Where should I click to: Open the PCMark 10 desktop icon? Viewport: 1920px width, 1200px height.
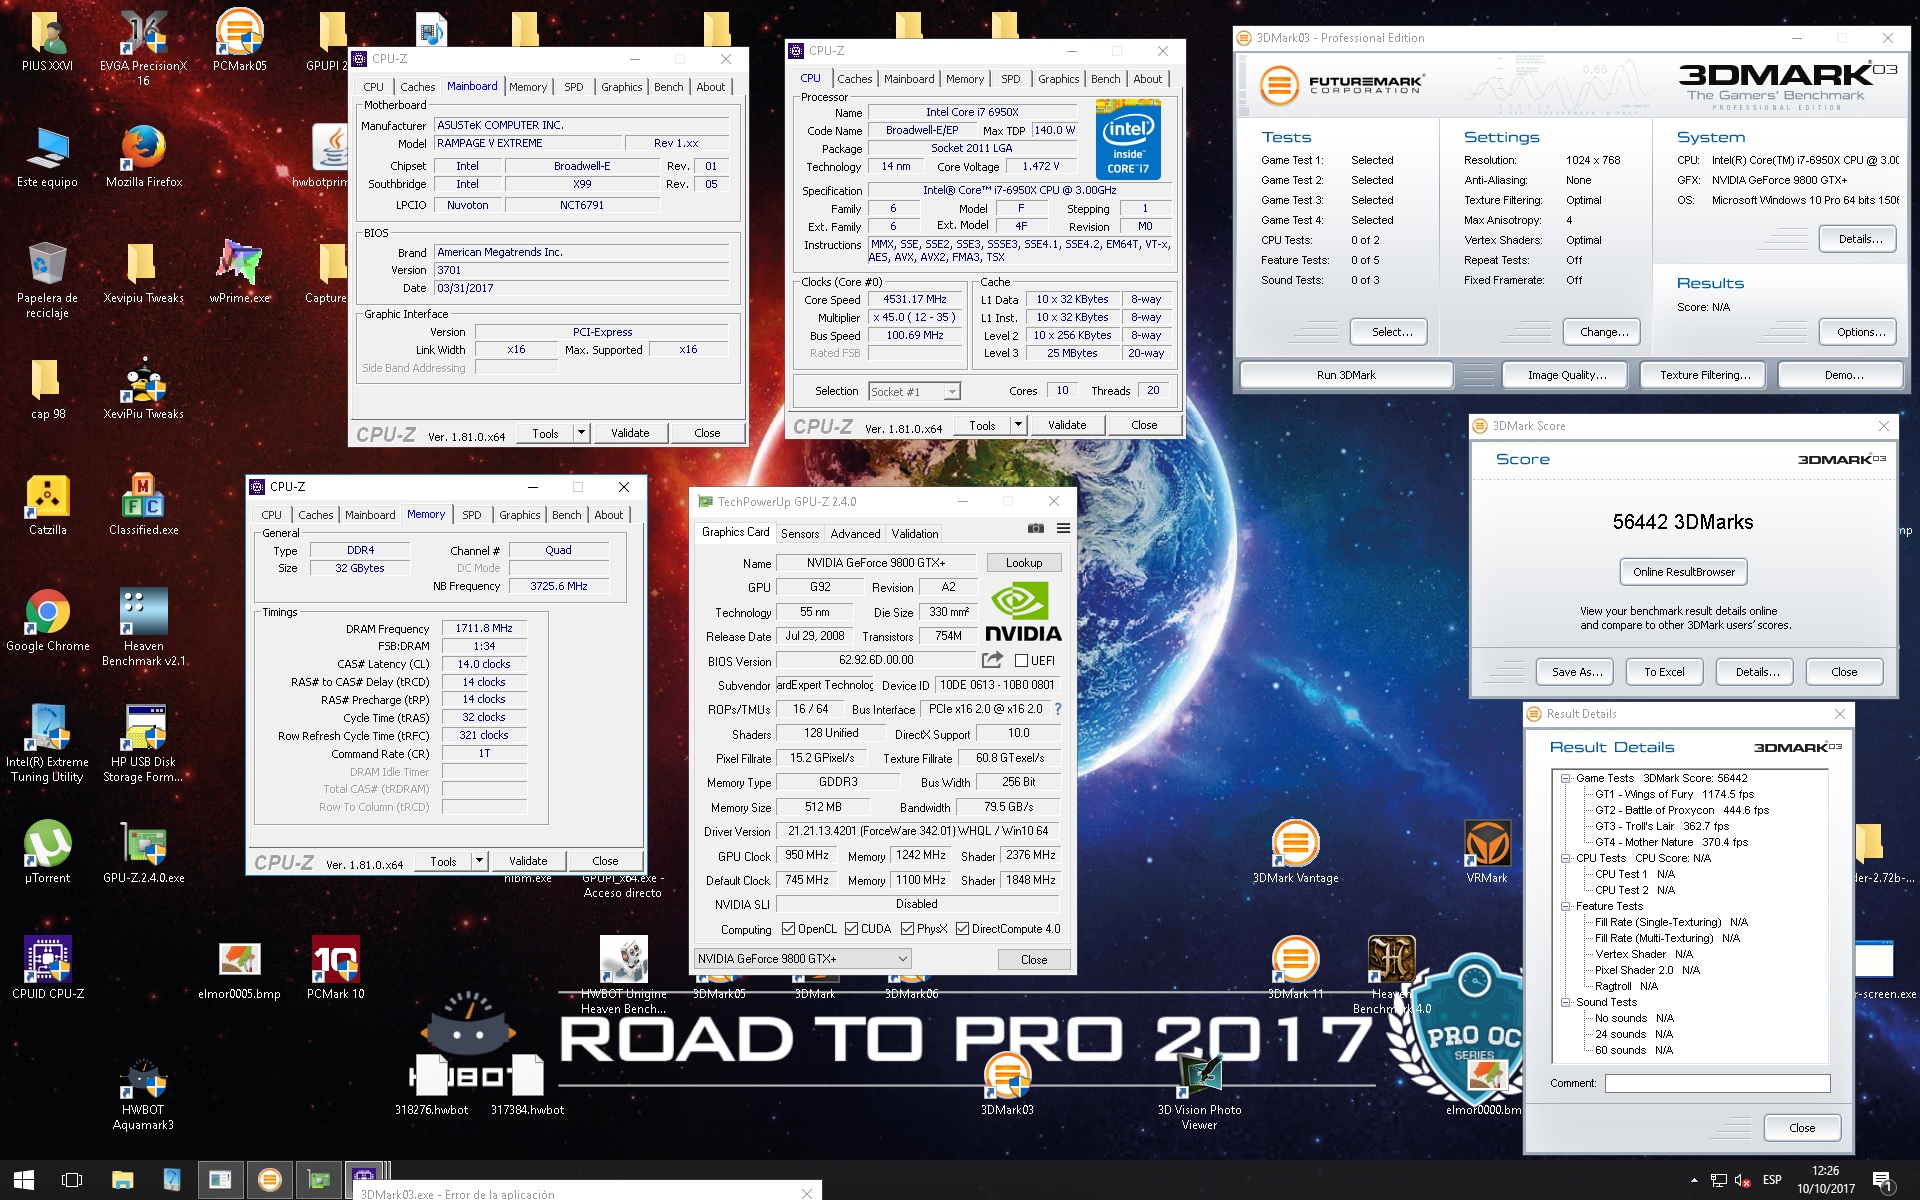click(336, 968)
